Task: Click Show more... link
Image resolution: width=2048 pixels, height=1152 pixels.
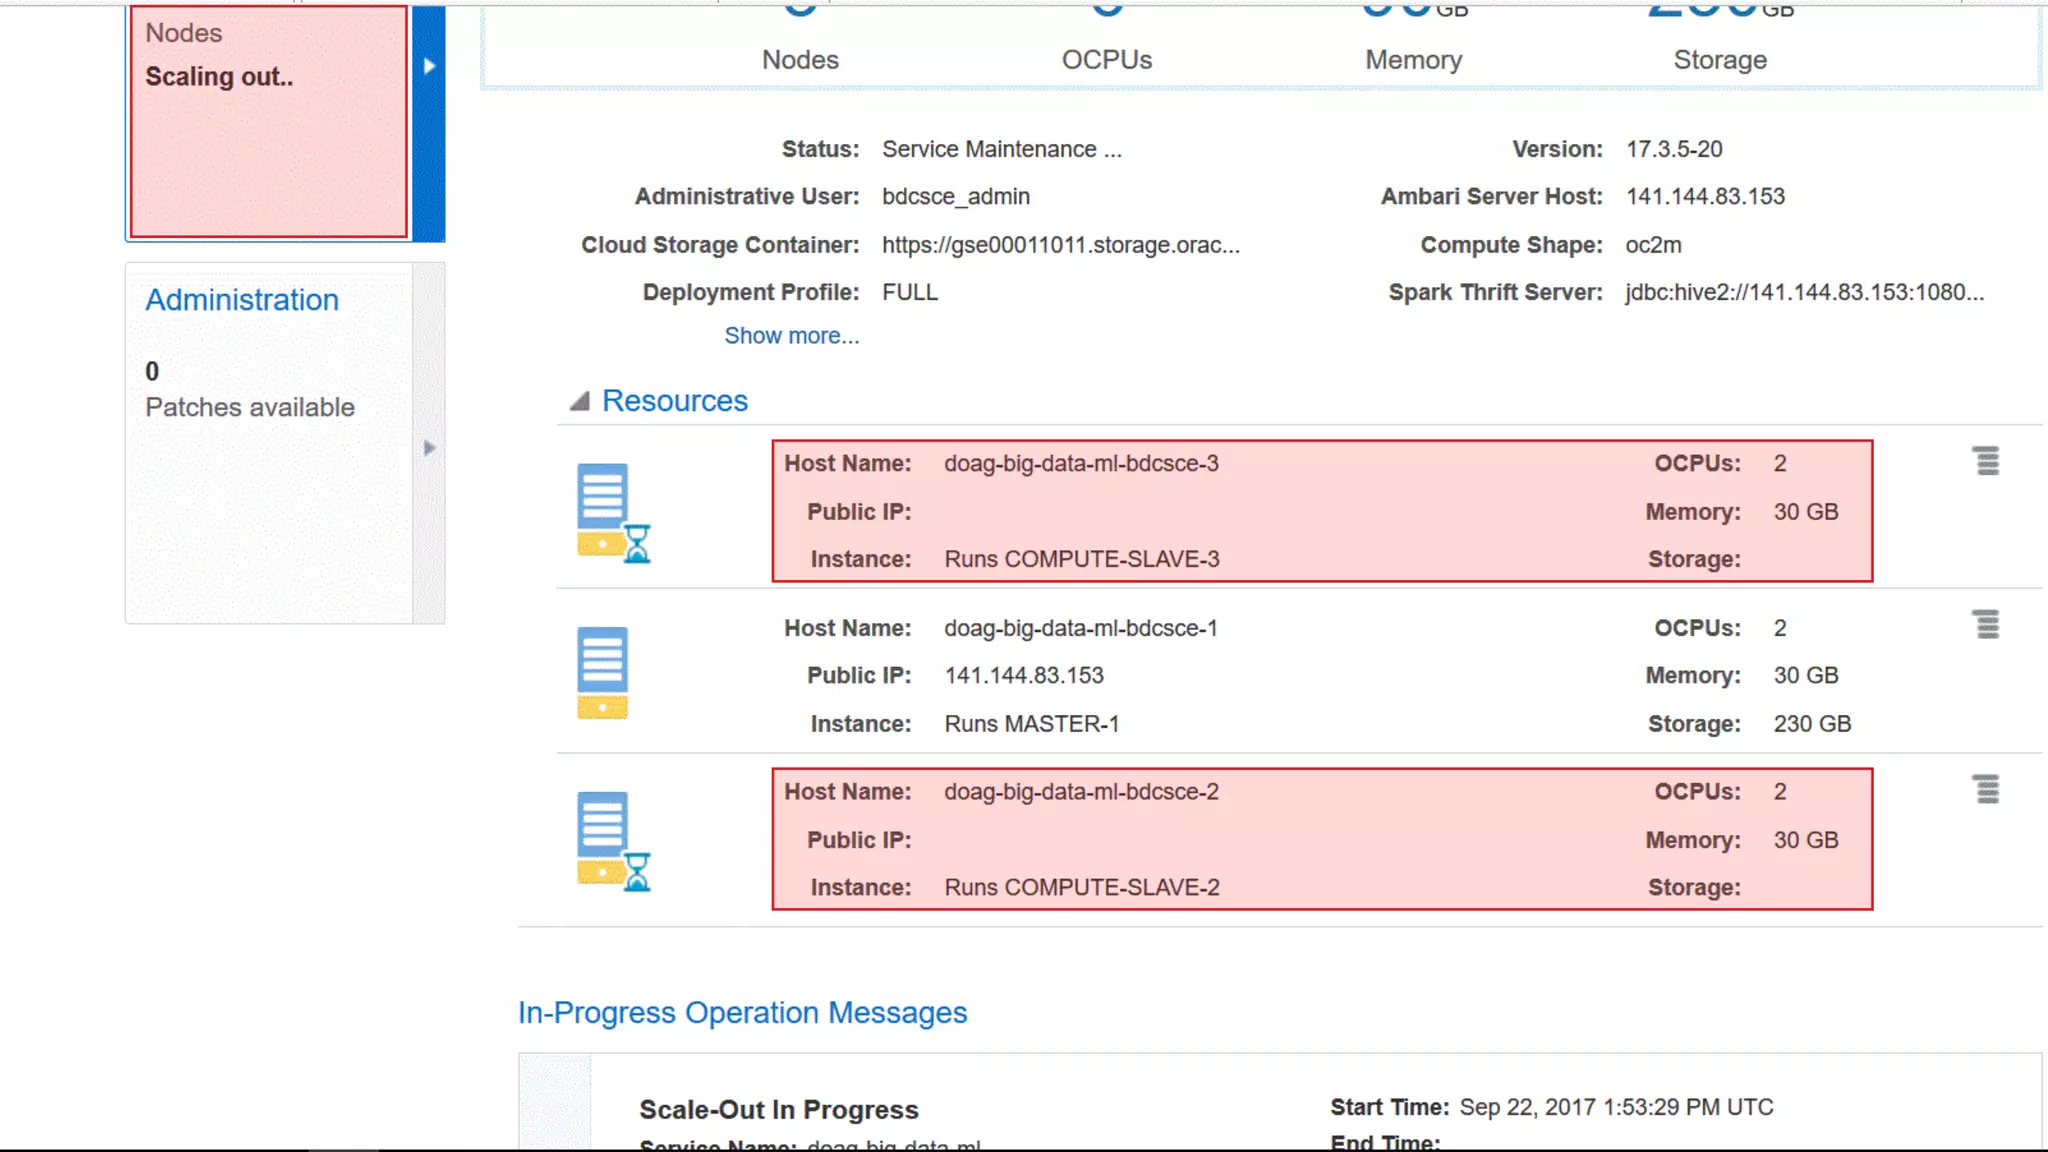Action: [791, 336]
